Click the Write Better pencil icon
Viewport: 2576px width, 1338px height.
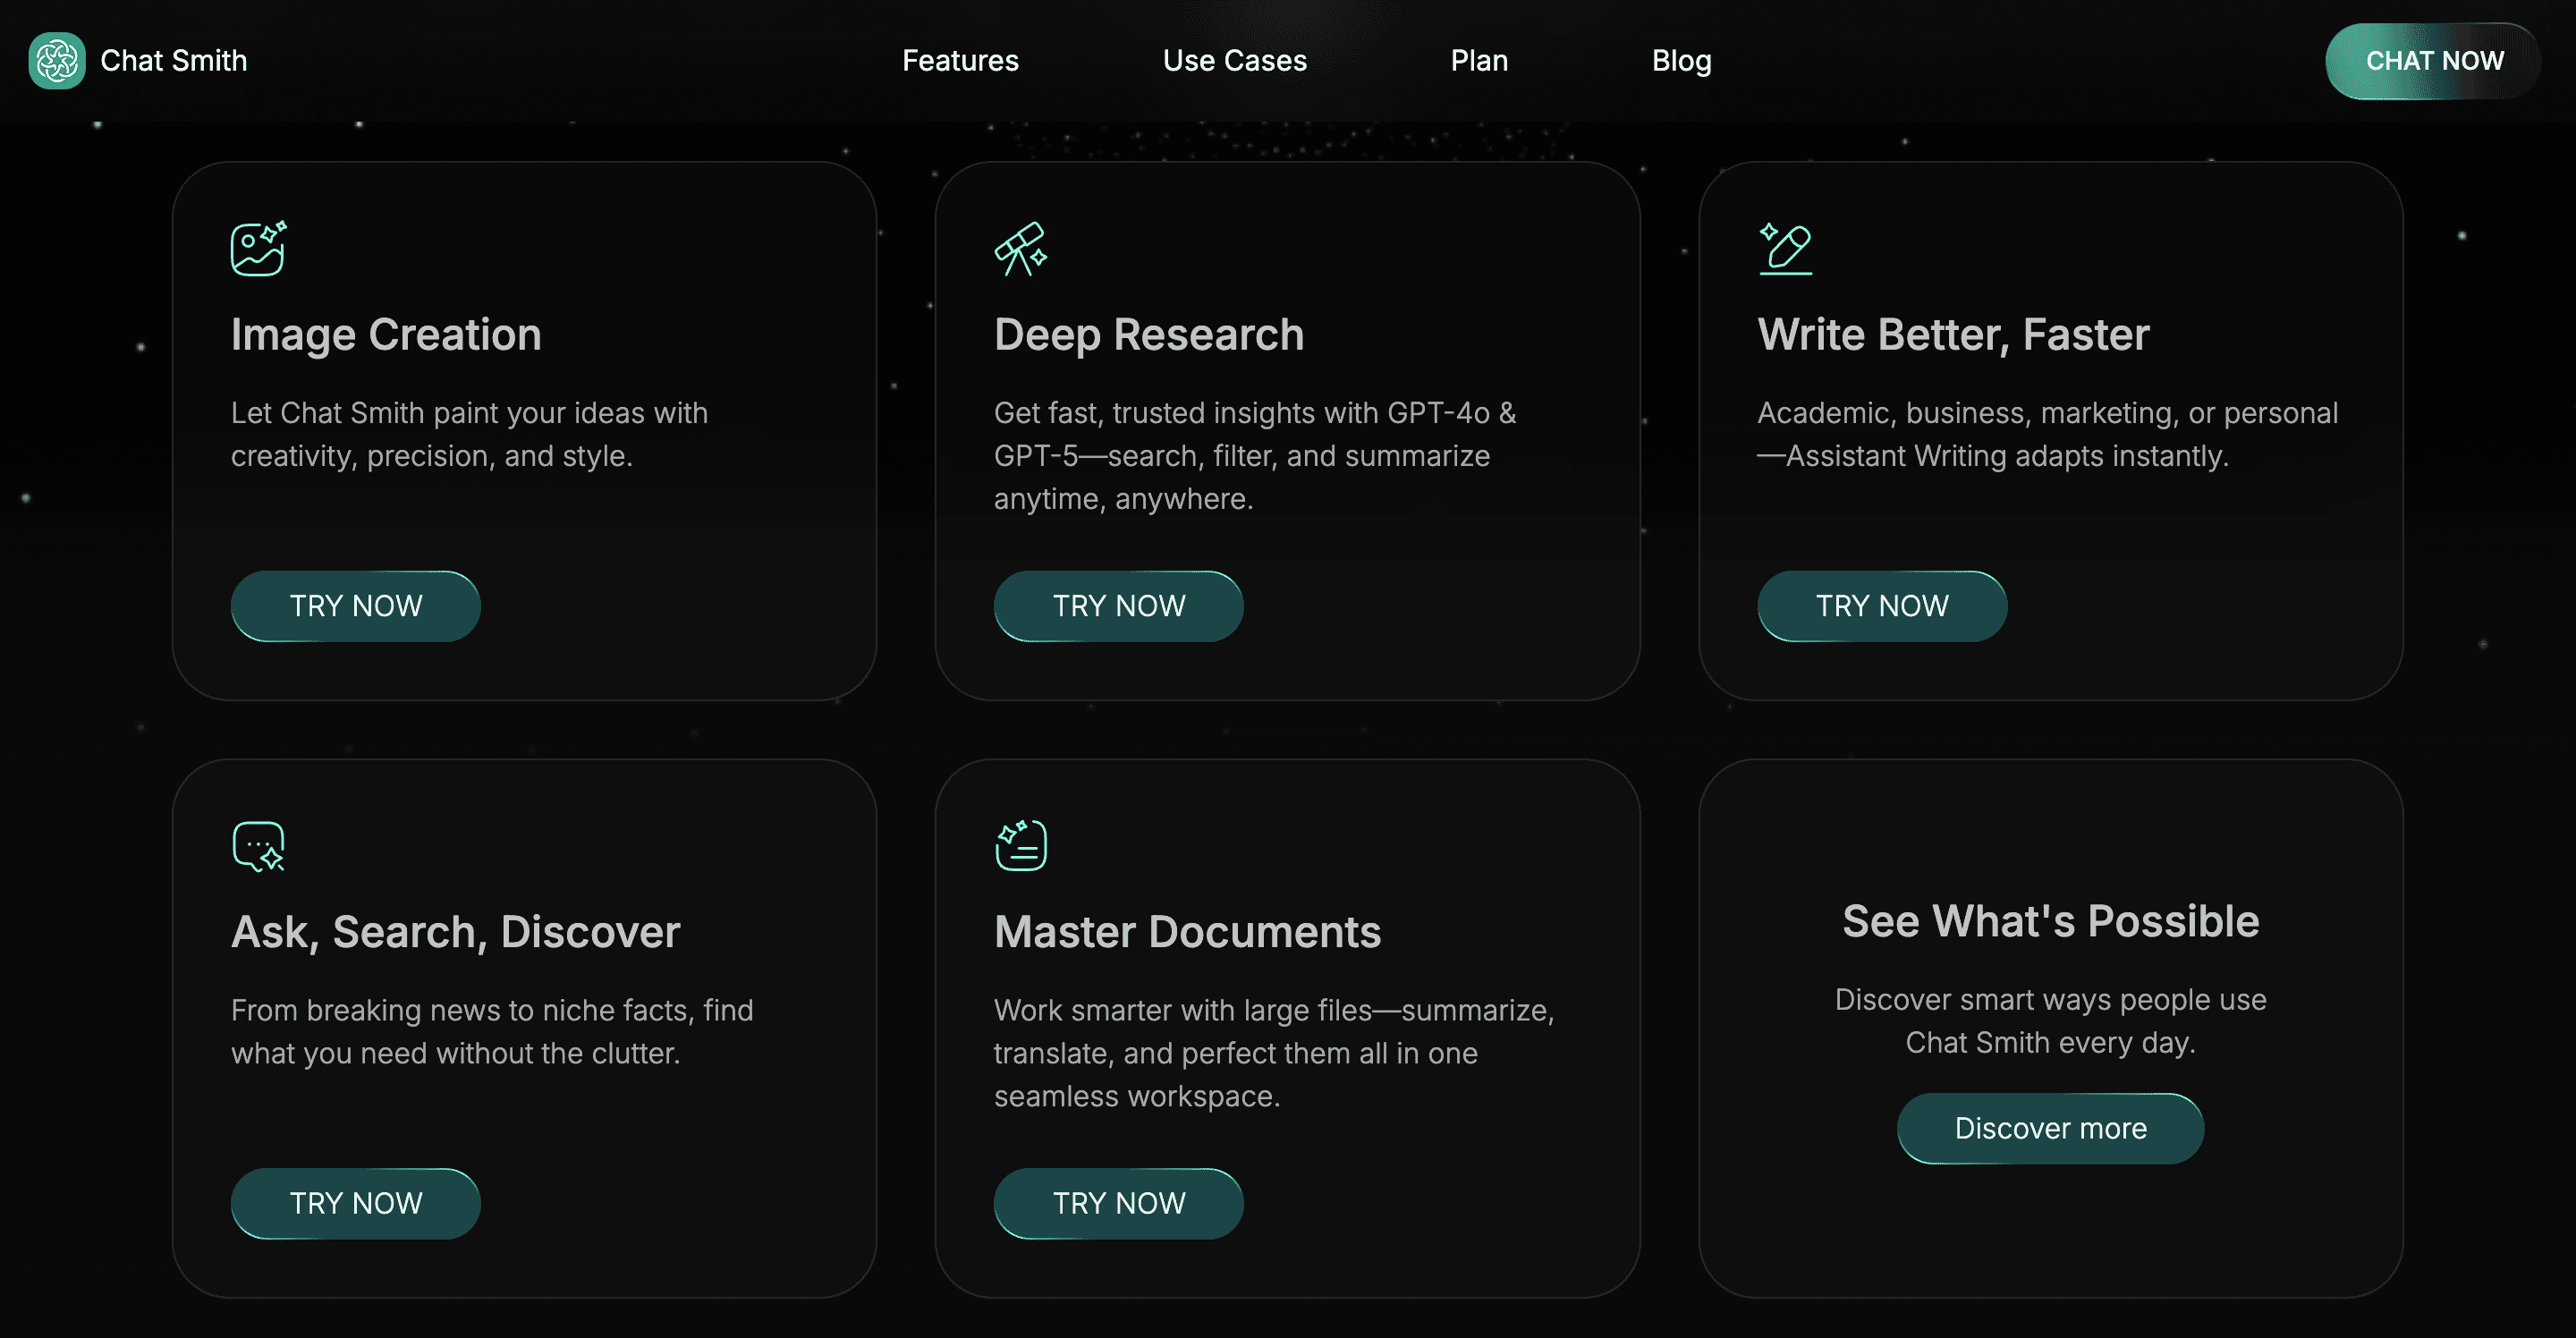click(x=1785, y=248)
